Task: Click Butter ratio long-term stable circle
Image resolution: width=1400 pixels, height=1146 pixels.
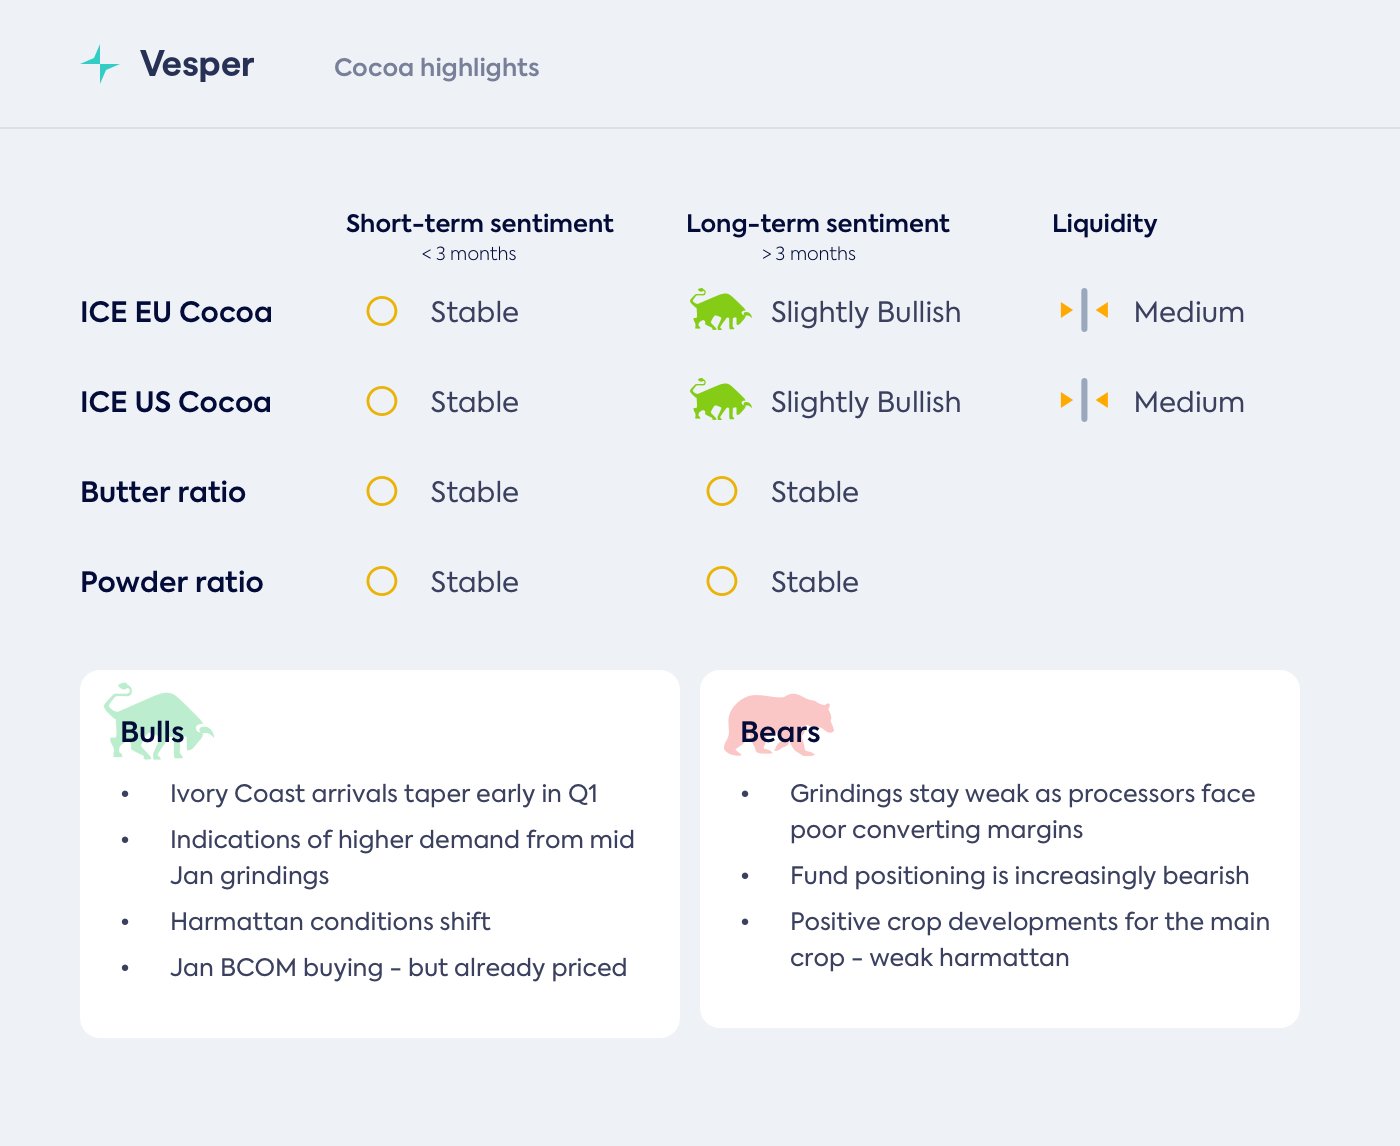Action: pyautogui.click(x=722, y=491)
